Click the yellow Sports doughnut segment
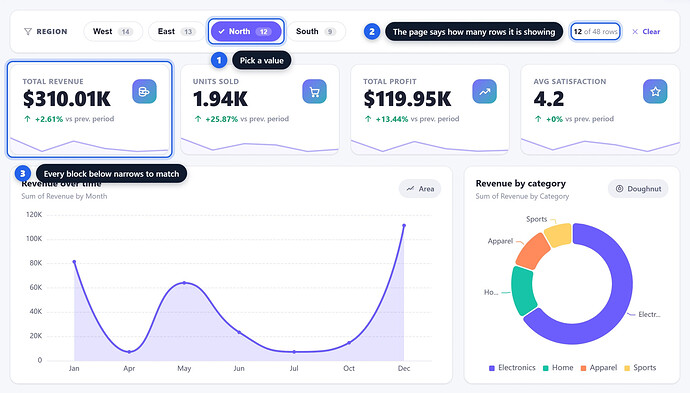This screenshot has width=690, height=393. click(558, 235)
